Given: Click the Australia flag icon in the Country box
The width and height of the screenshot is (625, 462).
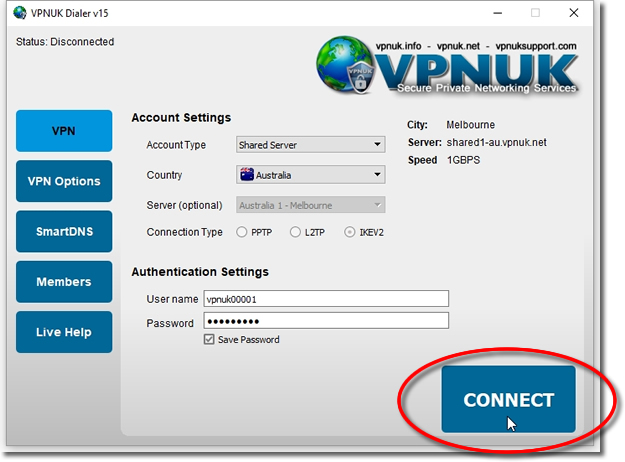Looking at the screenshot, I should (247, 175).
